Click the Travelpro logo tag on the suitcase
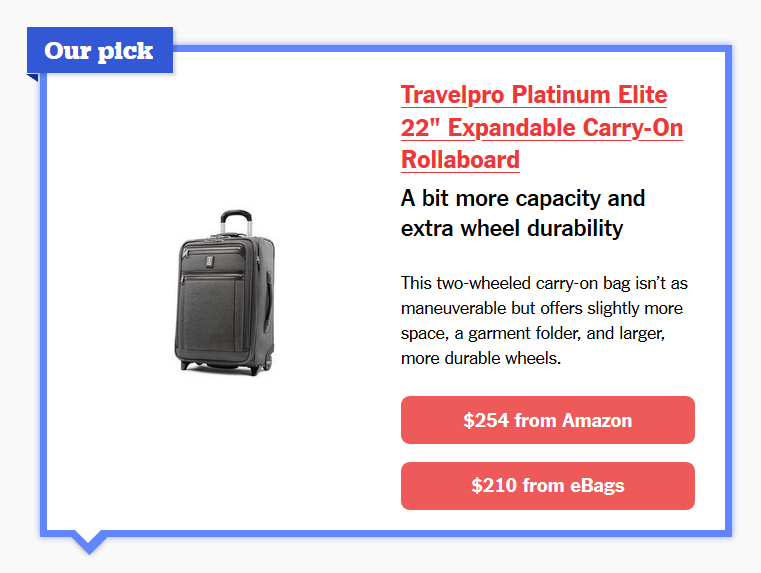 pos(210,261)
